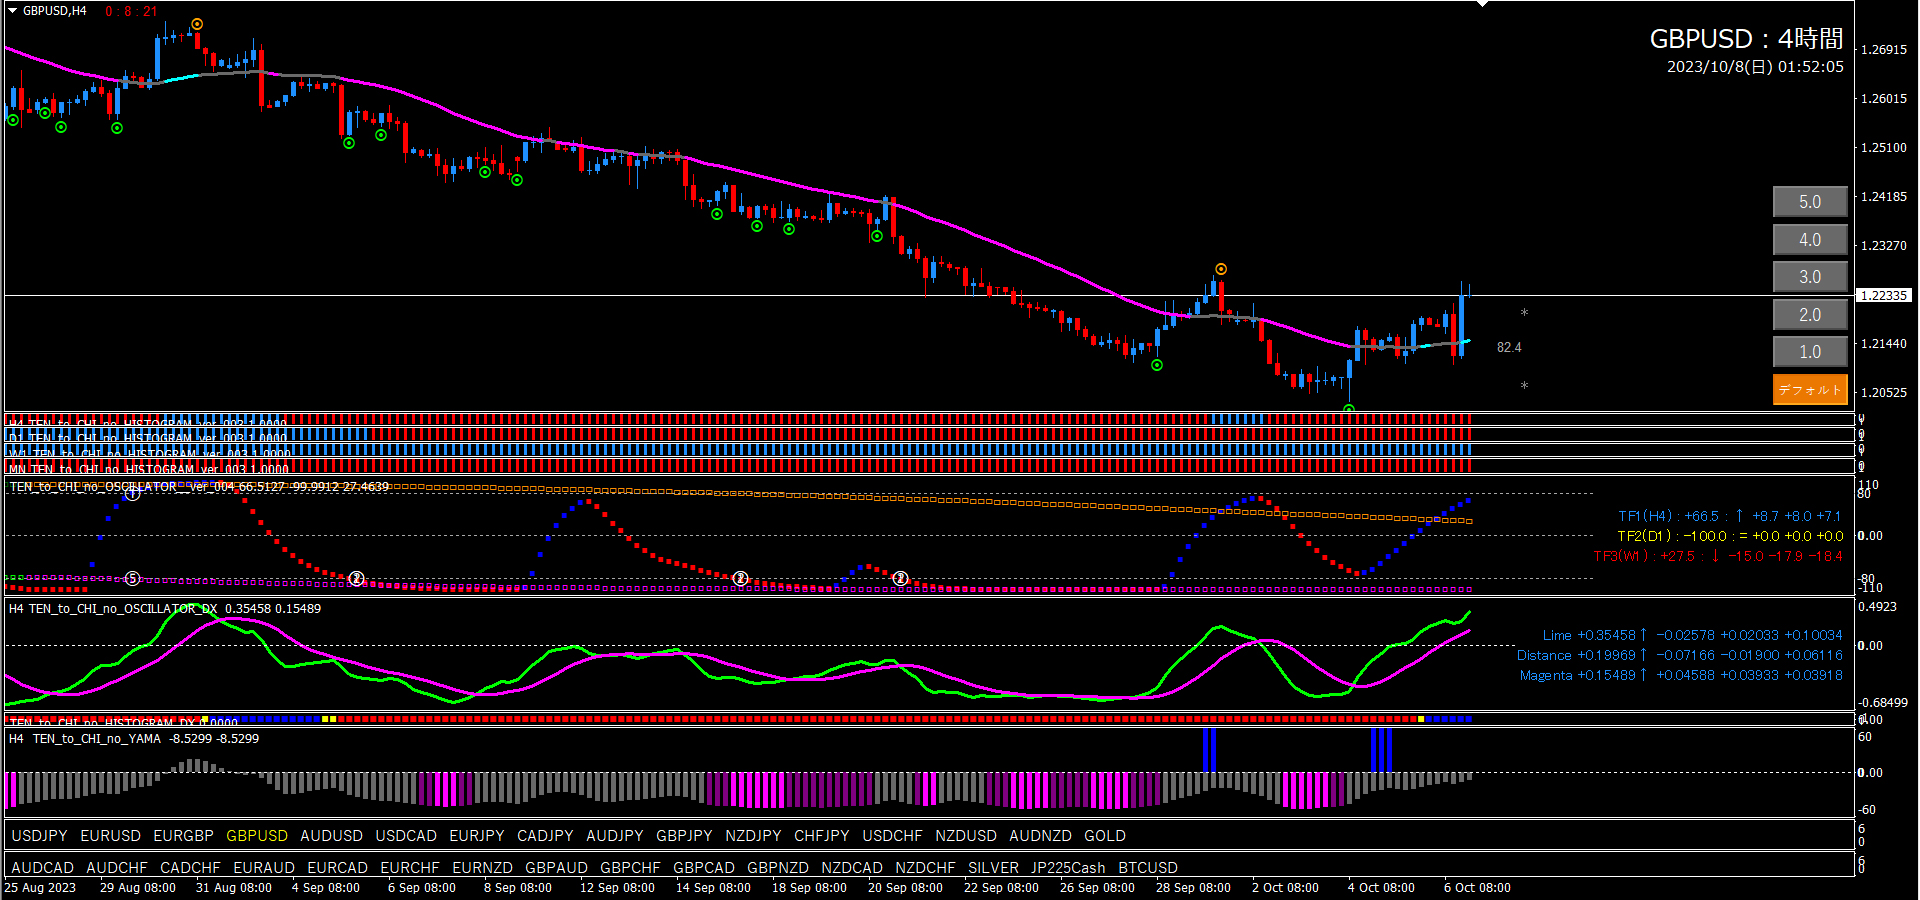Click the 'Magenta +0.15489' readout line

click(x=1681, y=675)
